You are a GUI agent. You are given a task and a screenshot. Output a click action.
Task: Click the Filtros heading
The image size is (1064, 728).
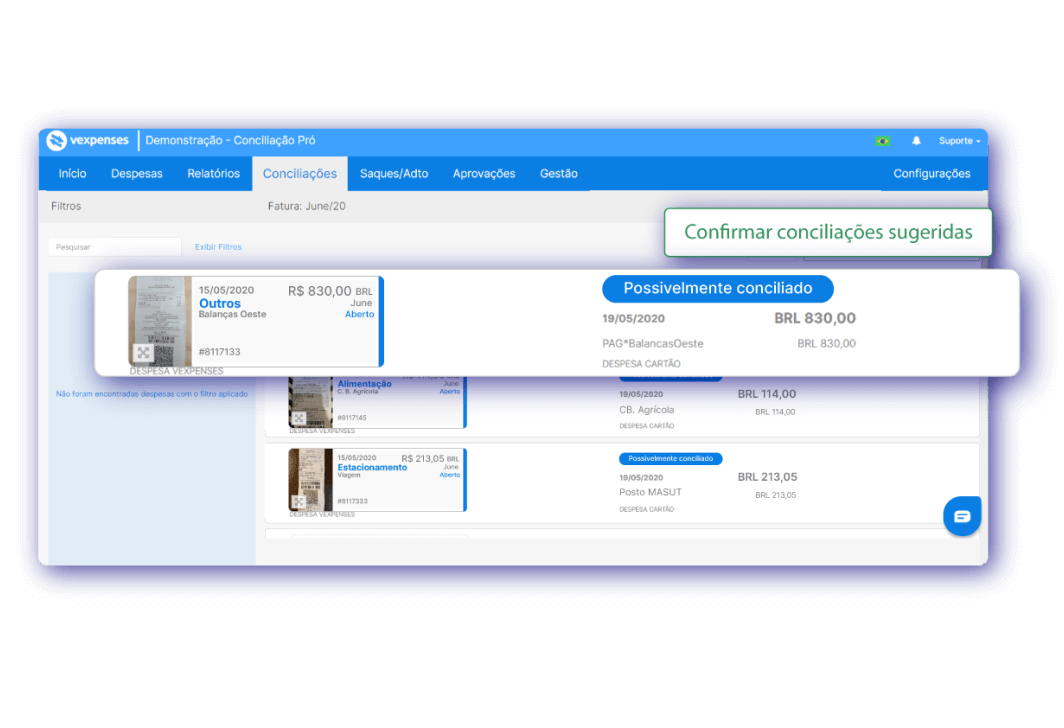point(66,206)
